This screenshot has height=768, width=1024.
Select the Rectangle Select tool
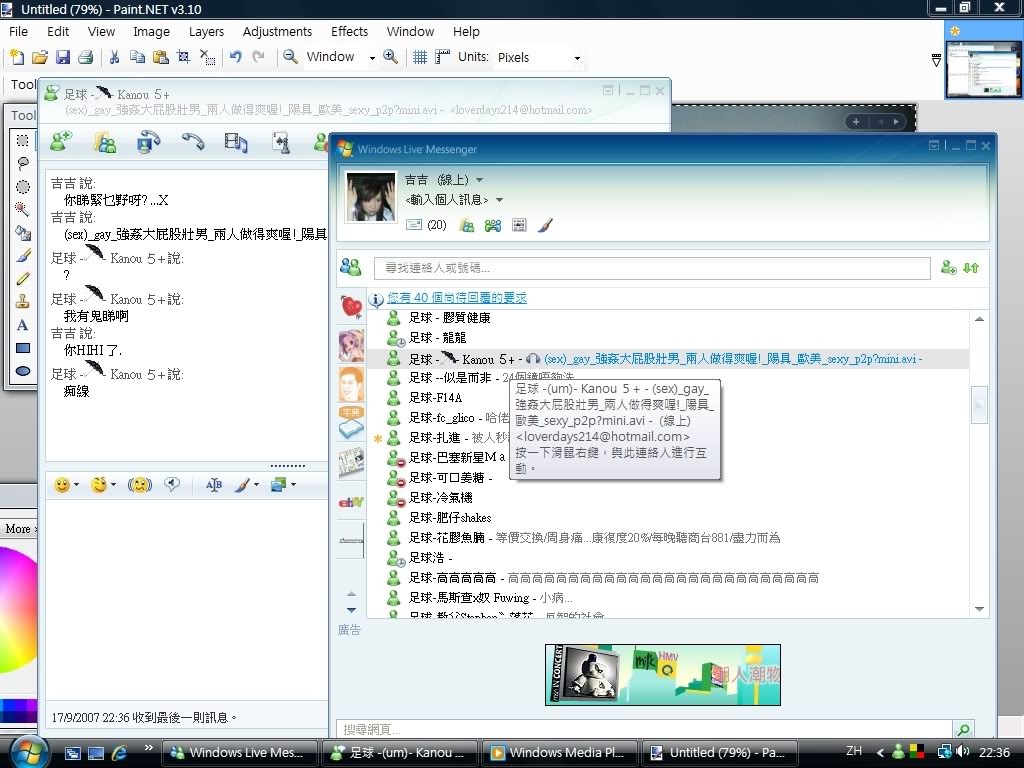coord(22,140)
